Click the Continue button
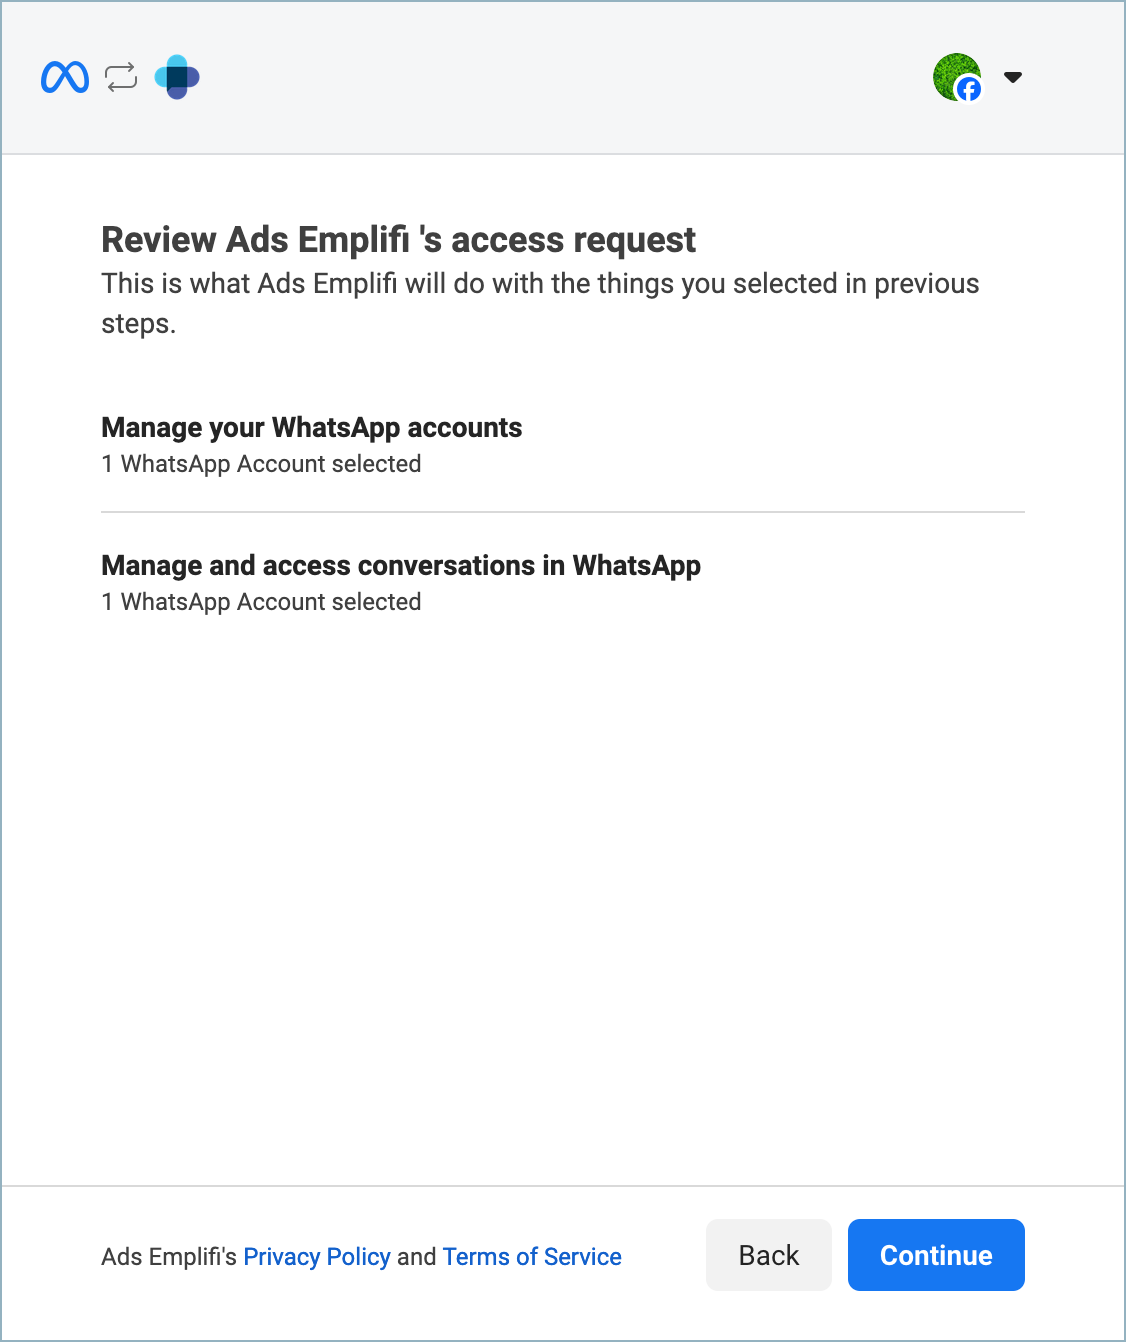The width and height of the screenshot is (1126, 1342). click(936, 1255)
